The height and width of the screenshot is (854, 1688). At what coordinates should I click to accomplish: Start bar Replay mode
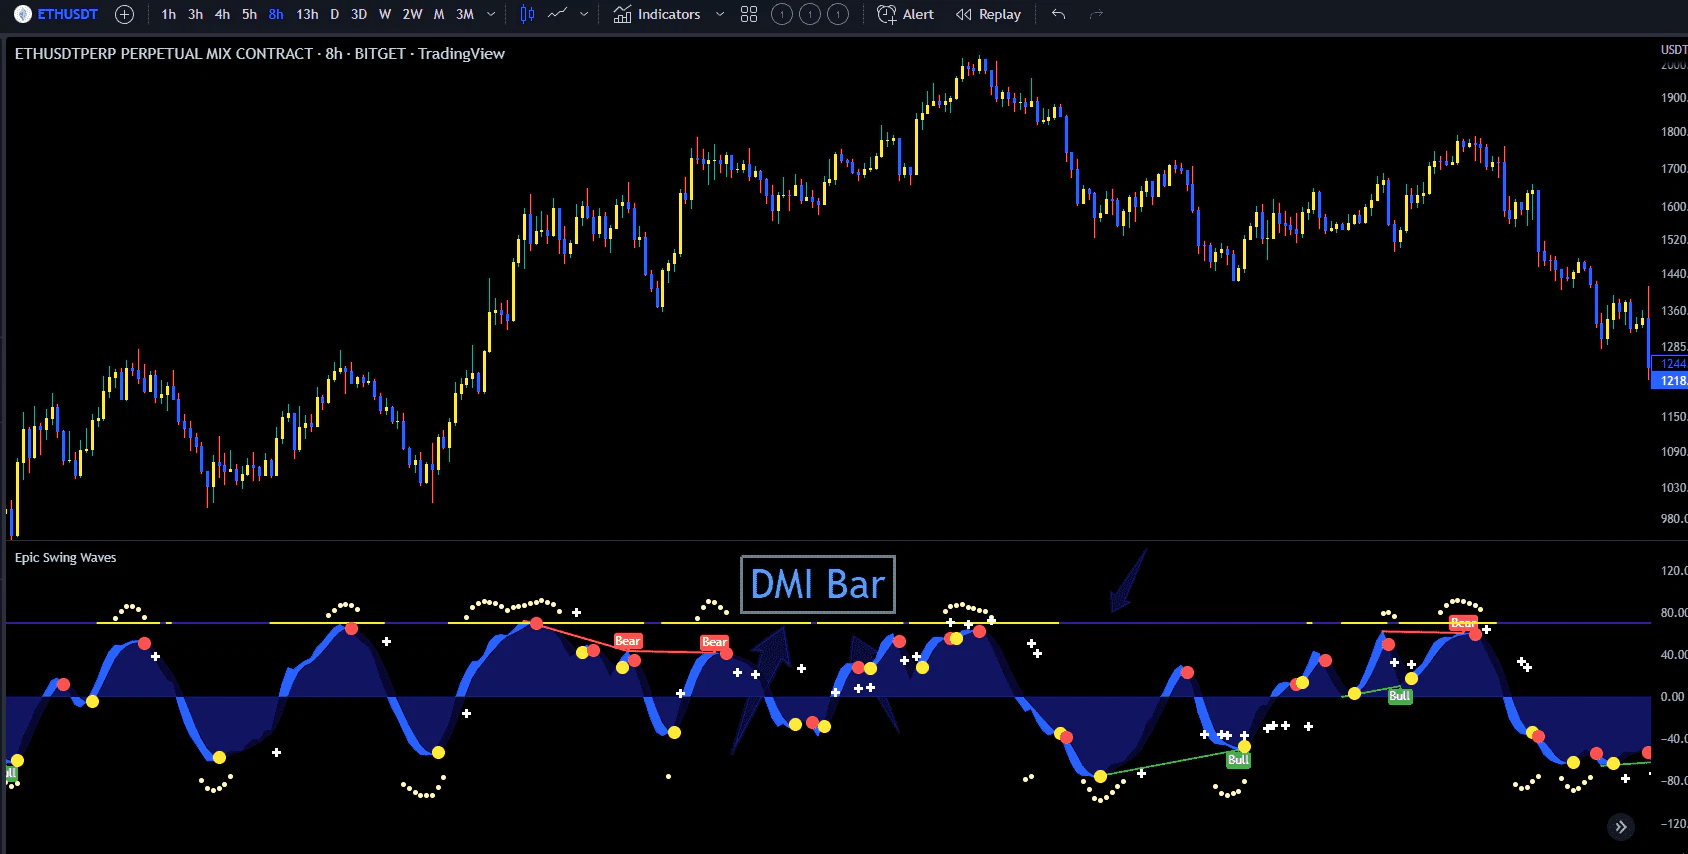988,14
